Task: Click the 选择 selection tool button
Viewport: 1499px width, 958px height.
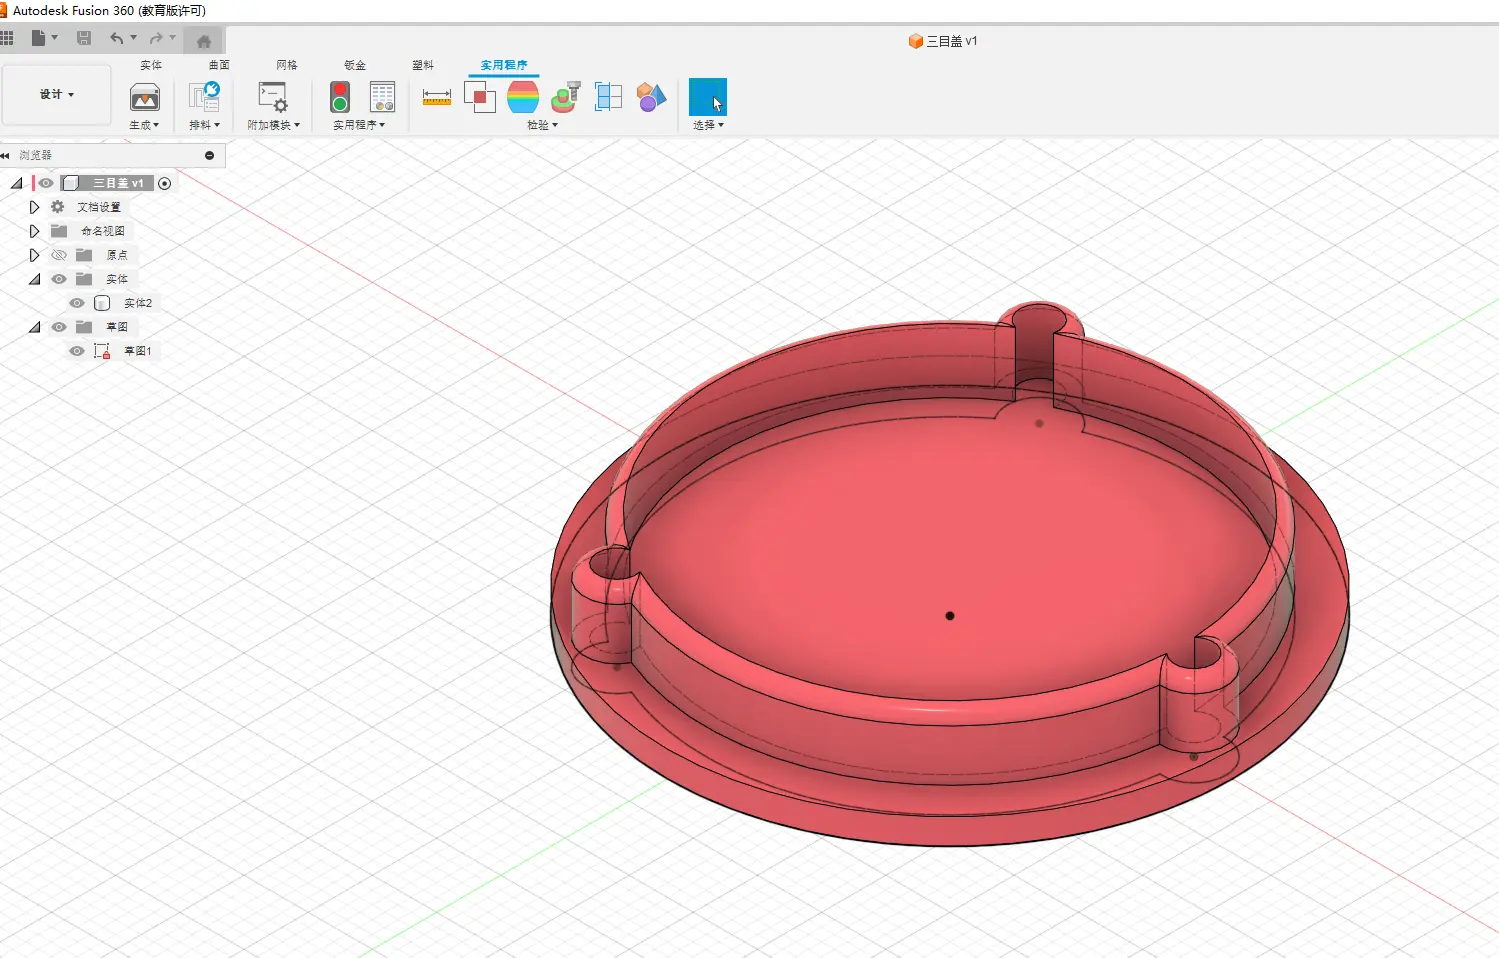Action: pos(708,98)
